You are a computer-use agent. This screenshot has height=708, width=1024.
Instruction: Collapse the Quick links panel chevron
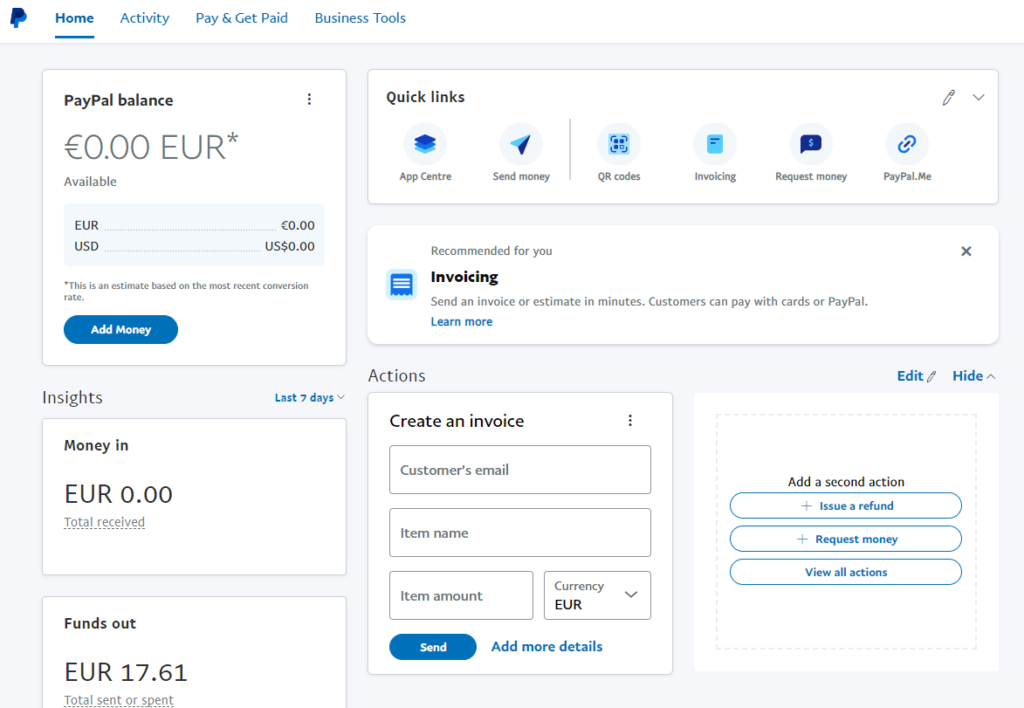pos(978,97)
